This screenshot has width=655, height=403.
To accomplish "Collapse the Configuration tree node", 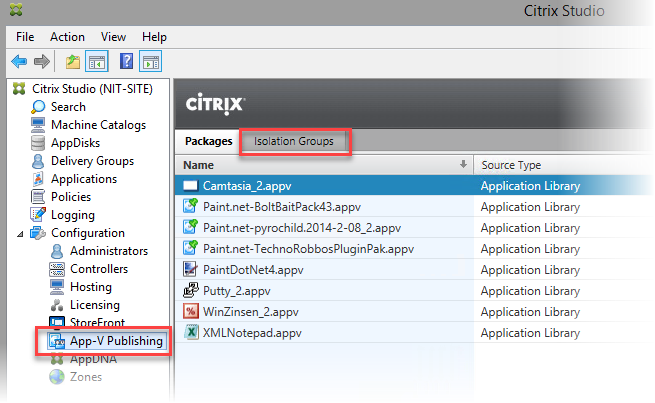I will coord(20,234).
